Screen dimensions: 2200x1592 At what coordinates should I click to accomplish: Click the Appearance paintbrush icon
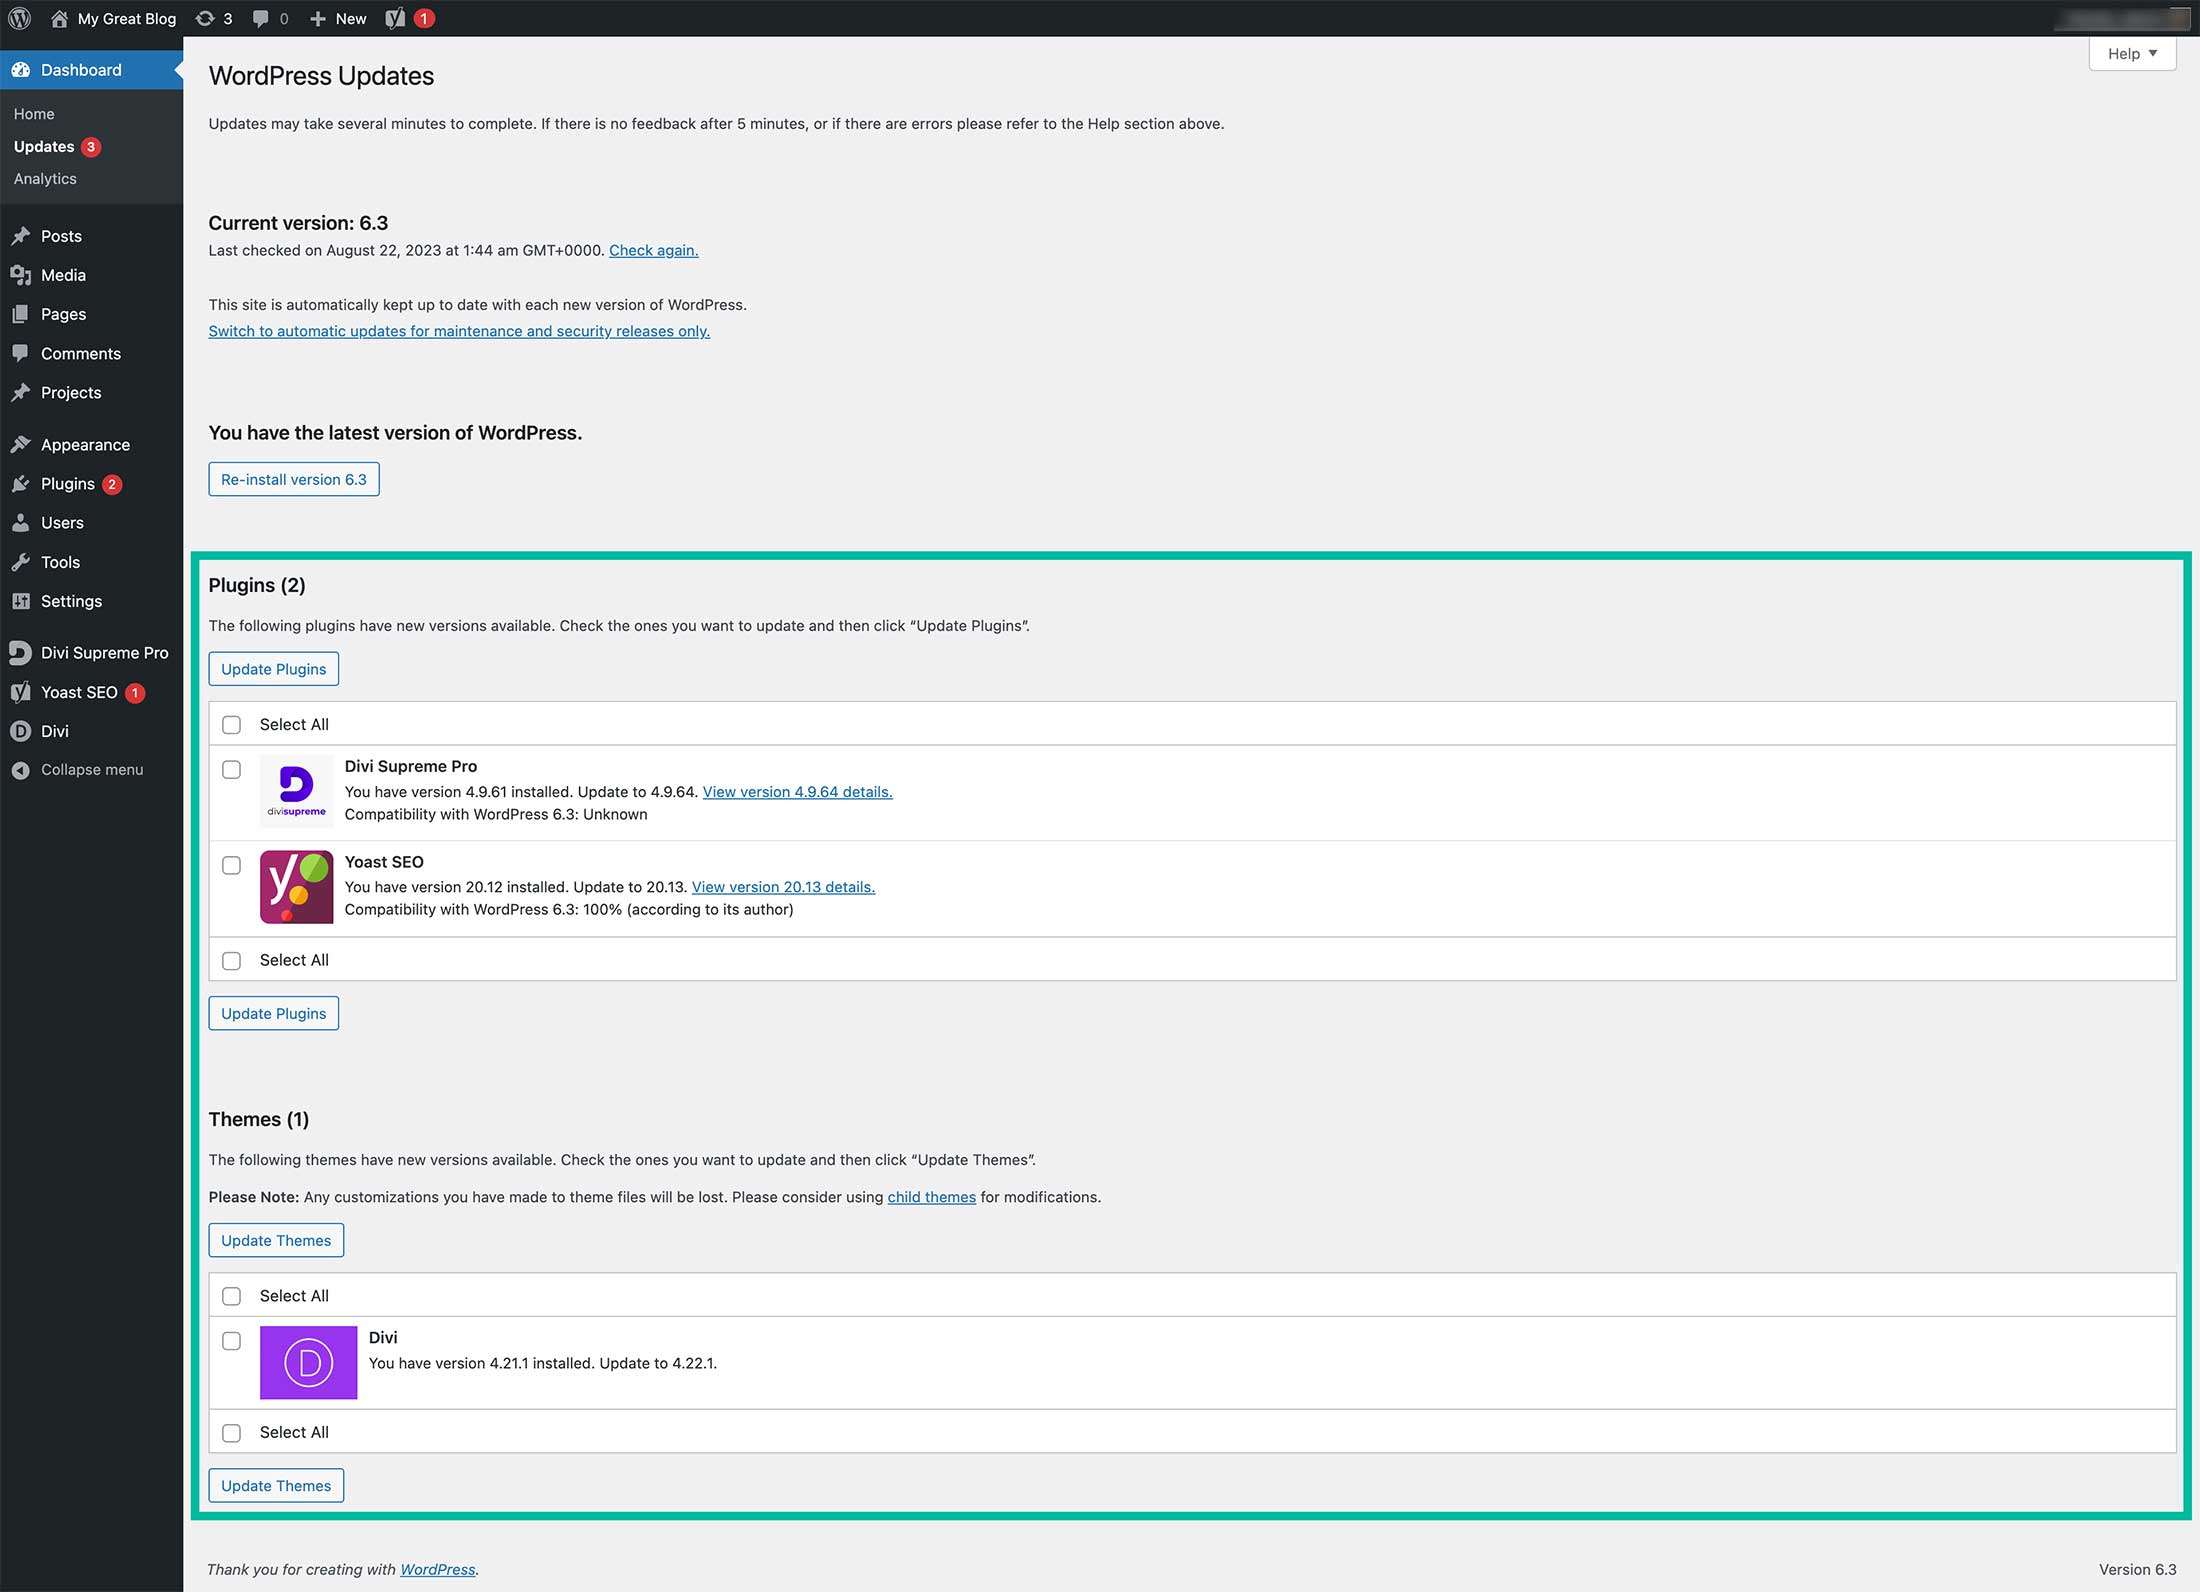point(21,444)
